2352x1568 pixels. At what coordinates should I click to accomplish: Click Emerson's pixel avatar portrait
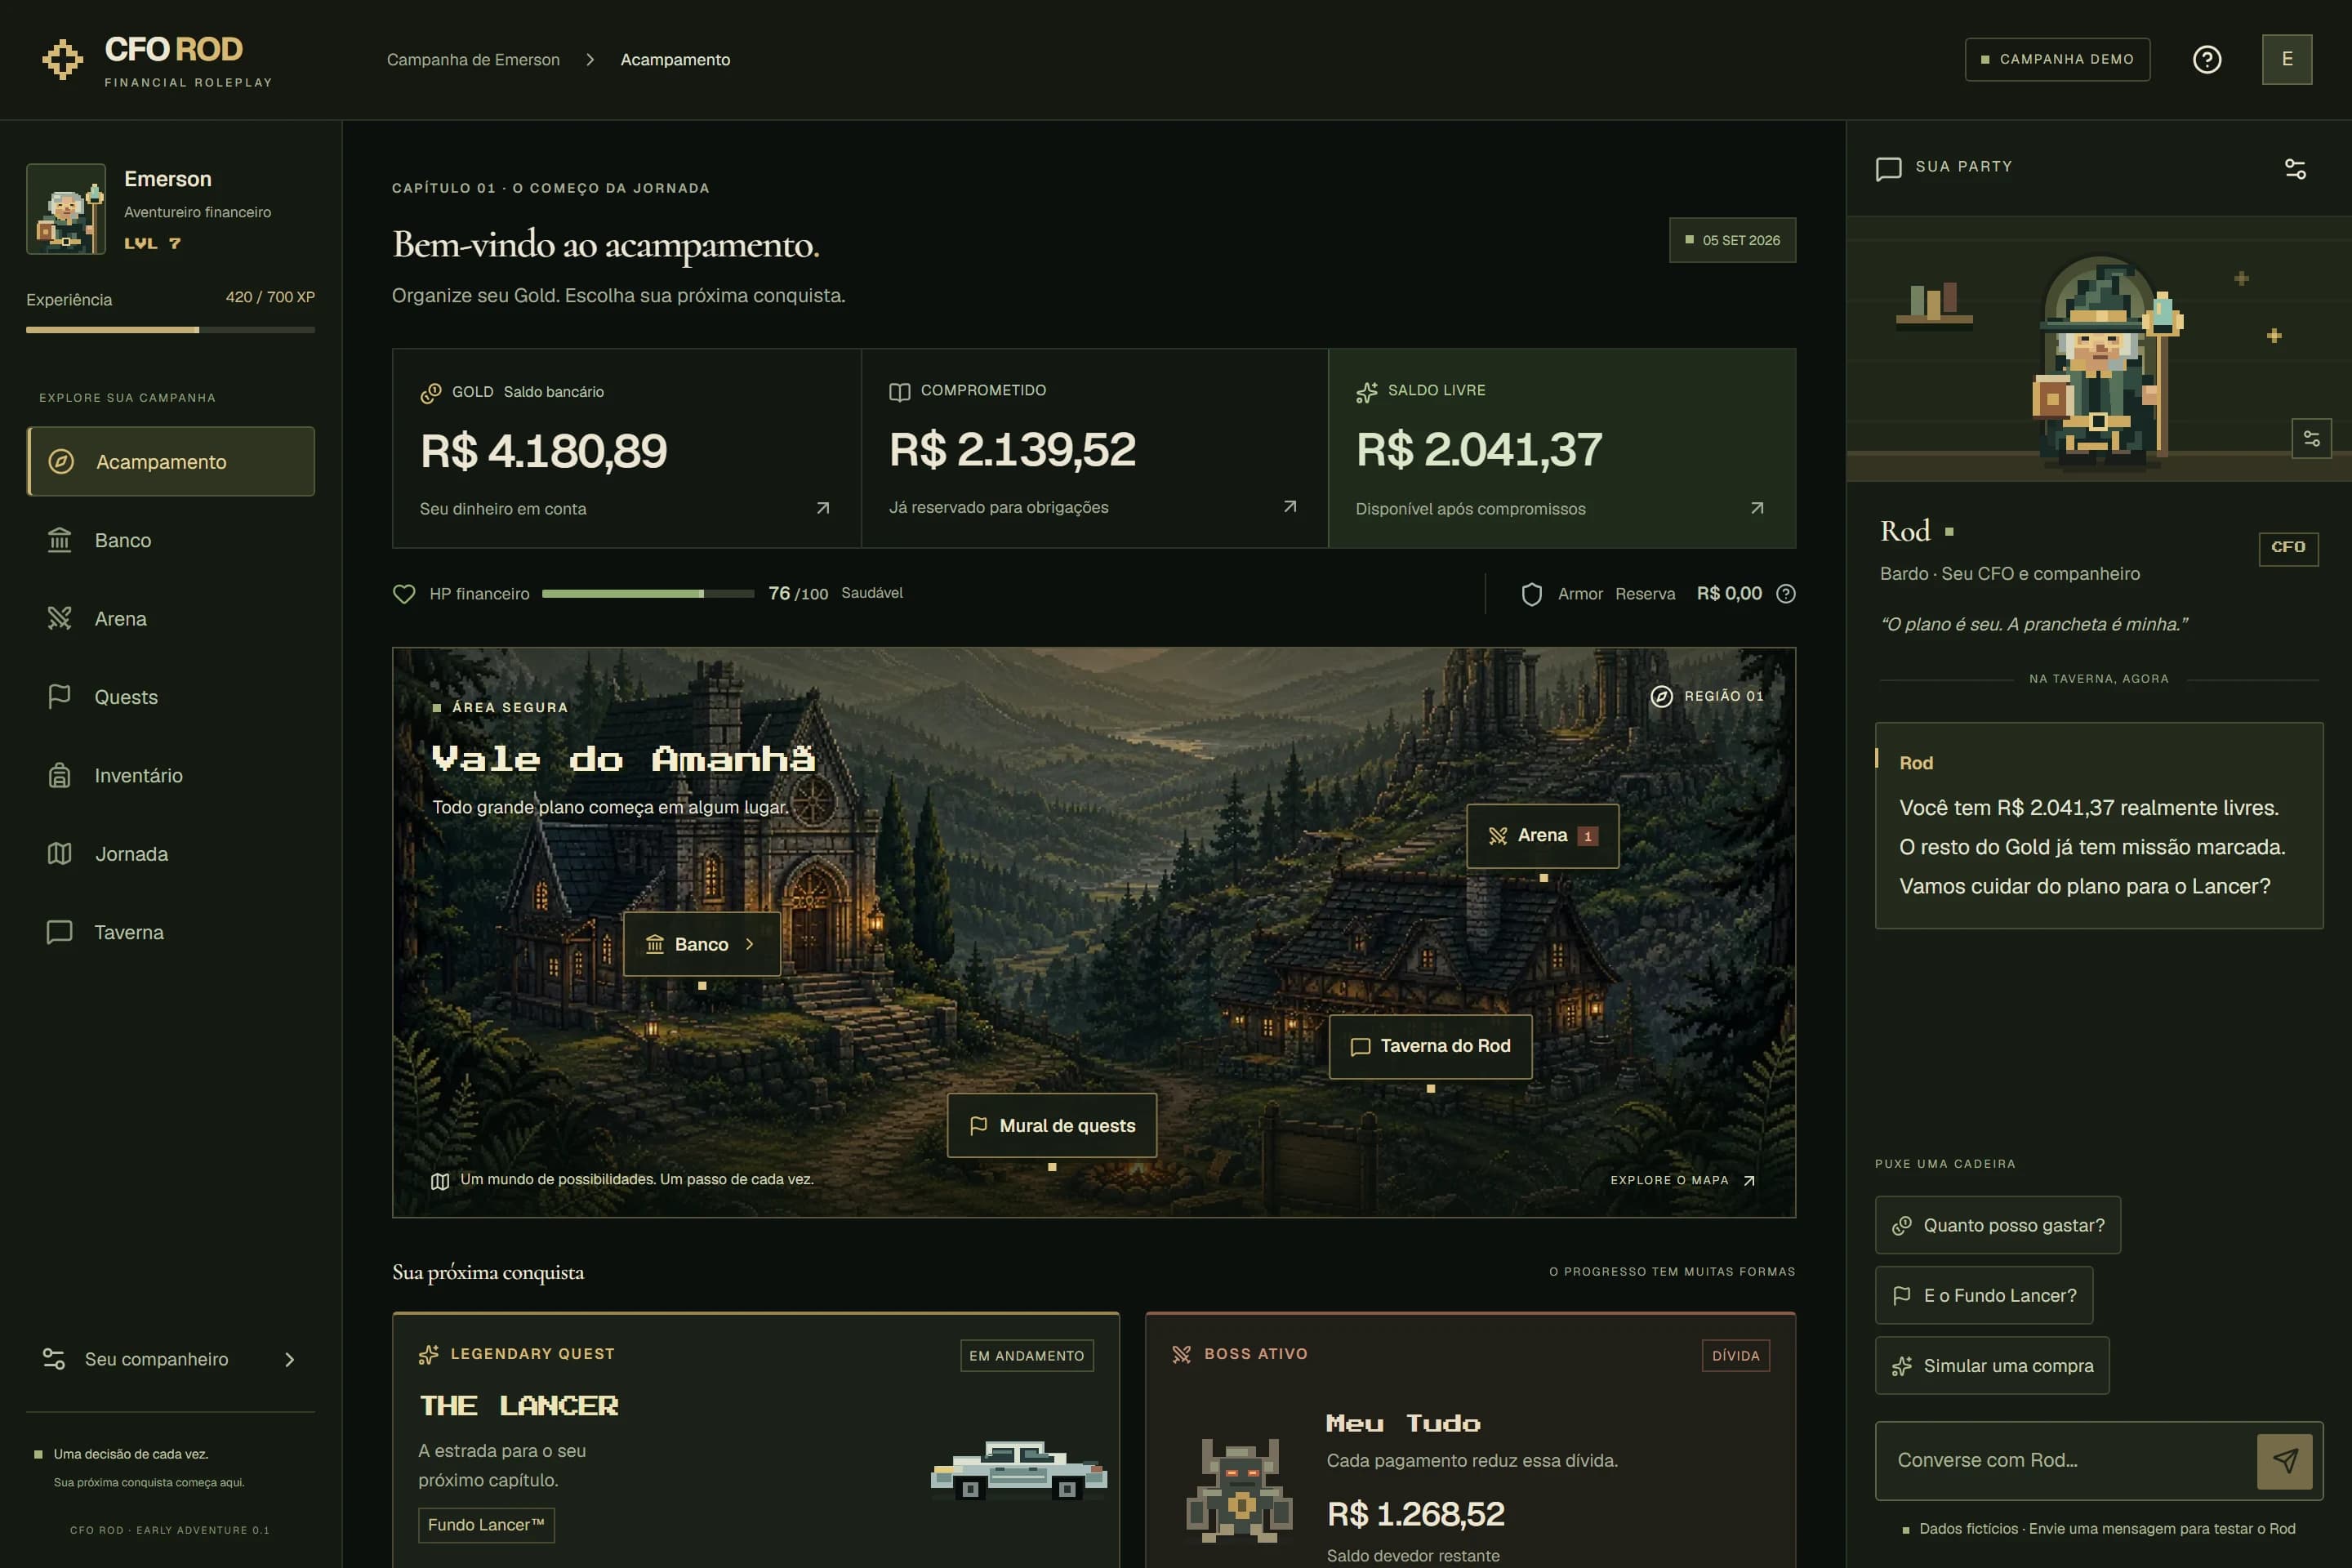tap(66, 209)
